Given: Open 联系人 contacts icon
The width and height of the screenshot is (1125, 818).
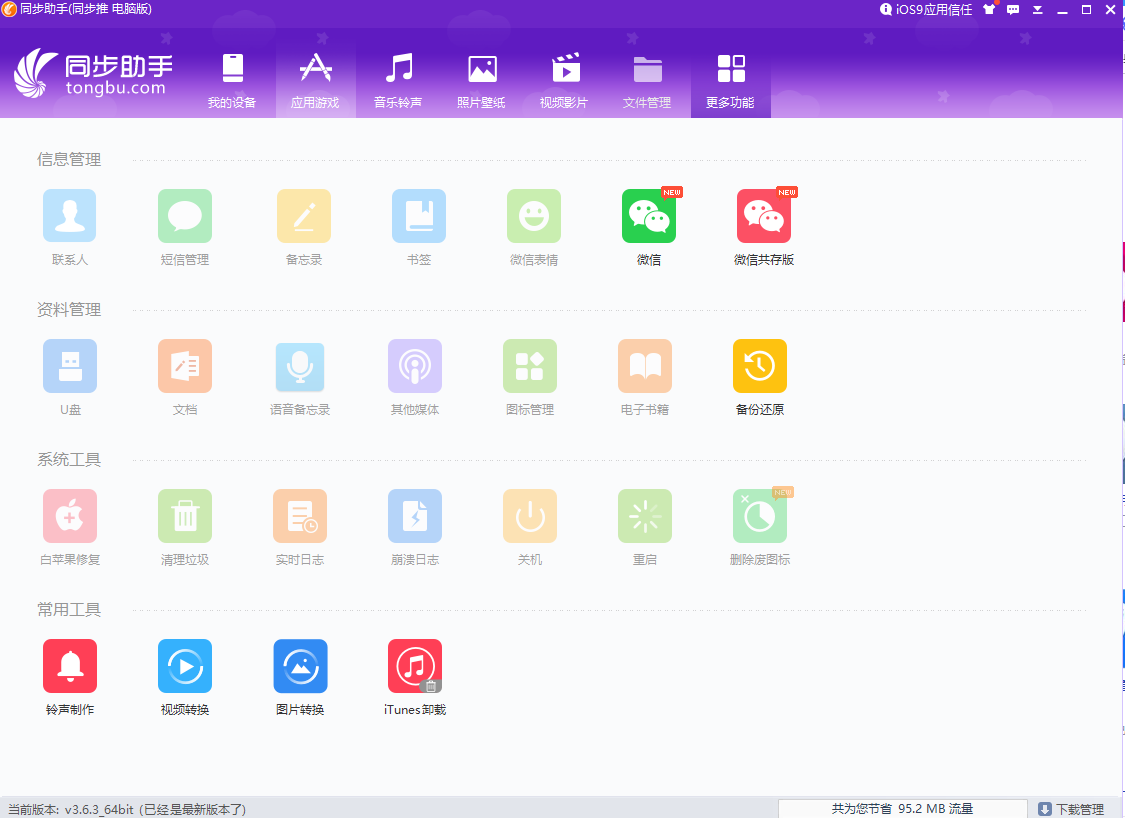Looking at the screenshot, I should pos(70,217).
